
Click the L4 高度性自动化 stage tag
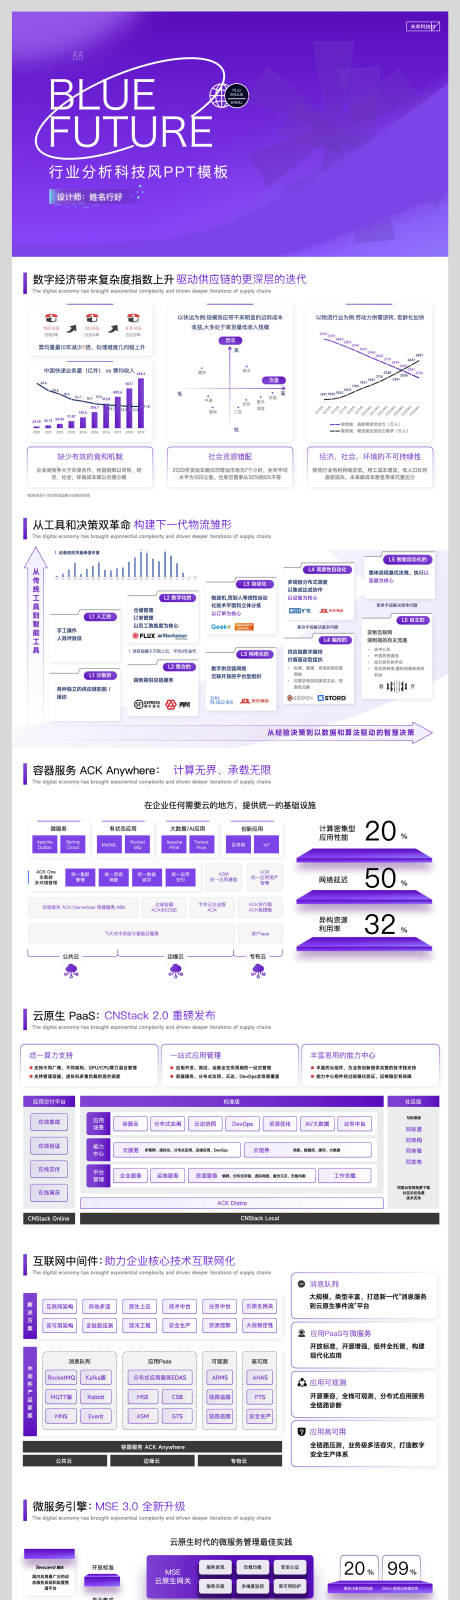pyautogui.click(x=327, y=570)
